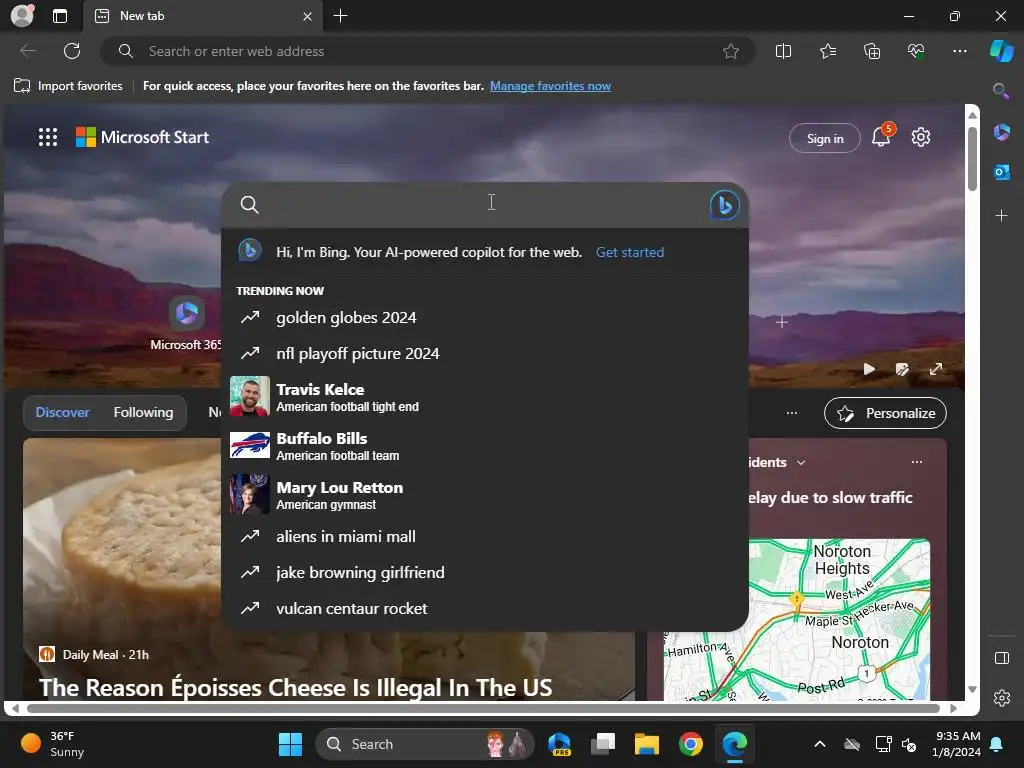
Task: Expand the traffic incidents dropdown chevron
Action: [x=801, y=462]
